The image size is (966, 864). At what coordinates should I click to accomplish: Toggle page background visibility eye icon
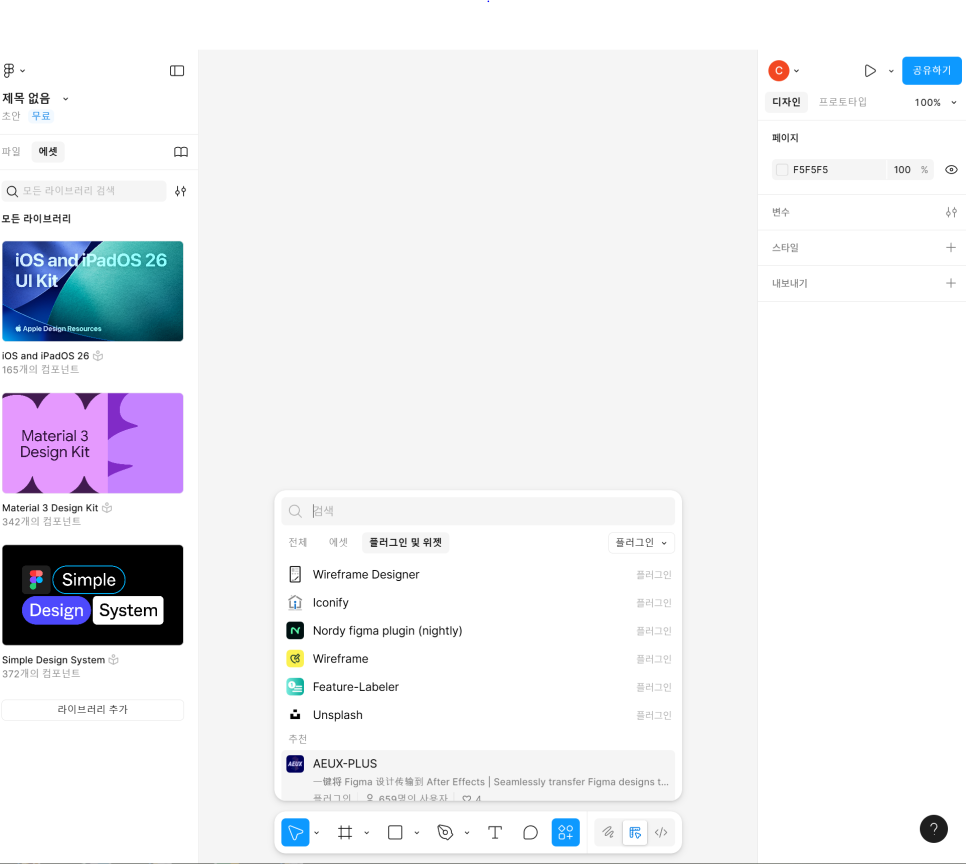(951, 170)
